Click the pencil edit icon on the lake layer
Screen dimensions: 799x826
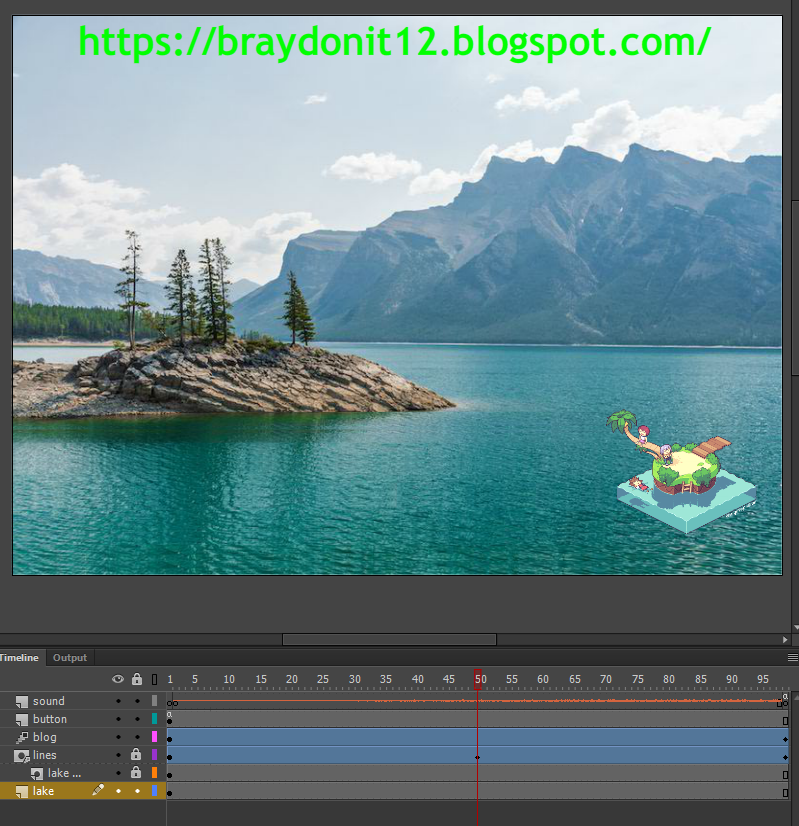(x=98, y=790)
